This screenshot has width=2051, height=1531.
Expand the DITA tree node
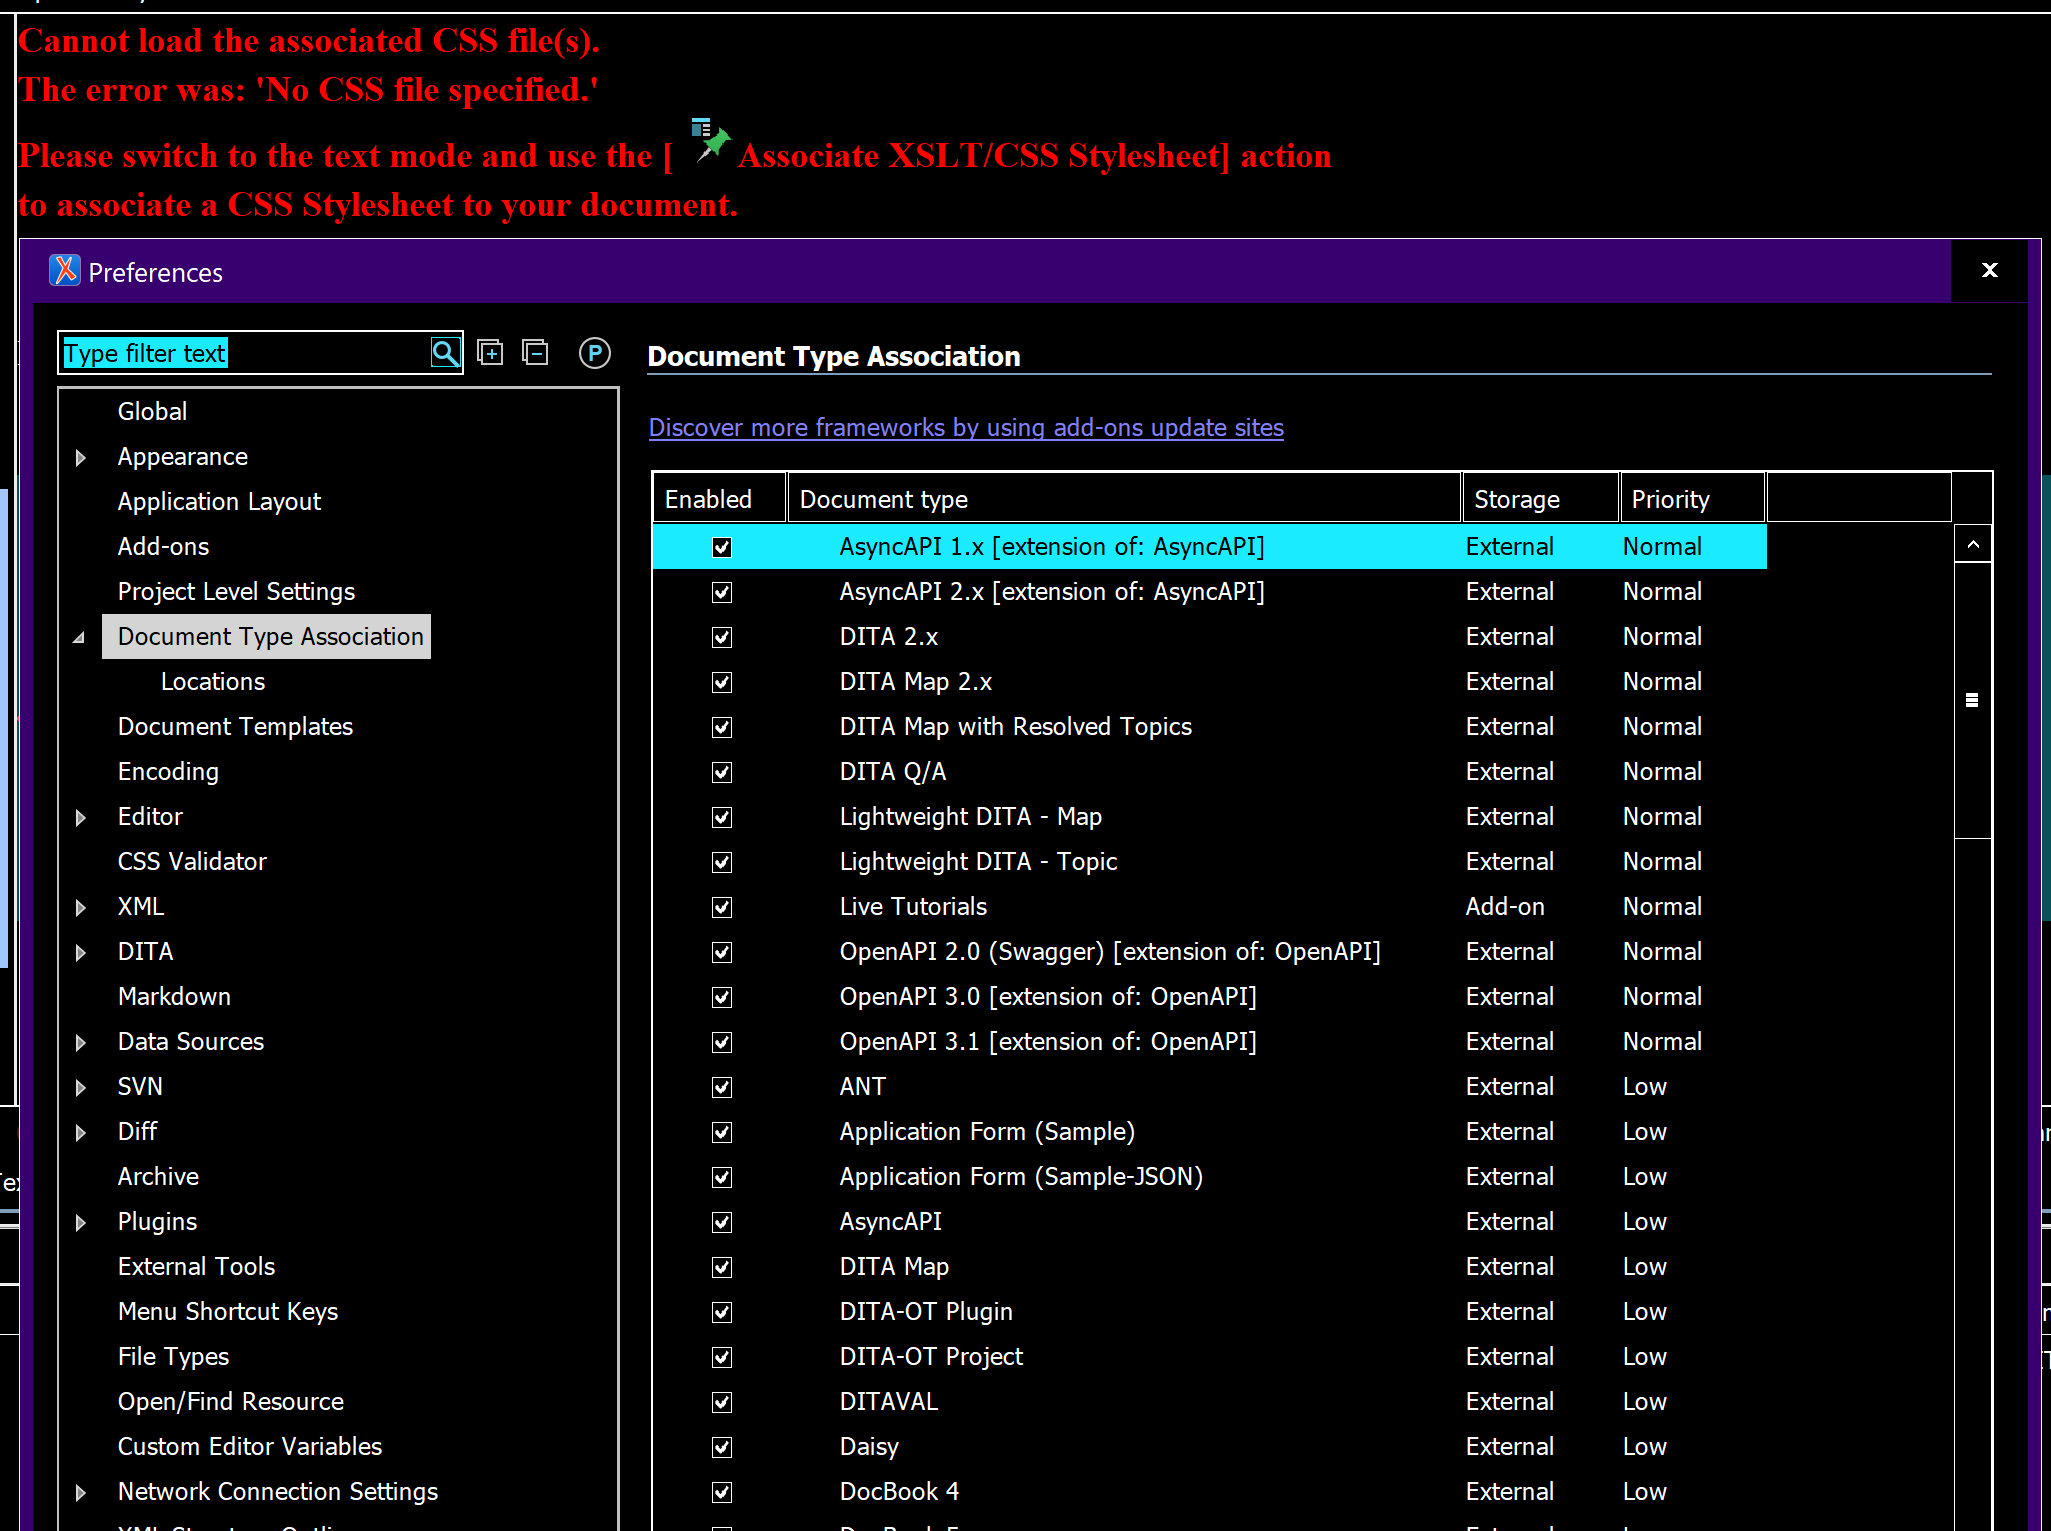(x=81, y=953)
